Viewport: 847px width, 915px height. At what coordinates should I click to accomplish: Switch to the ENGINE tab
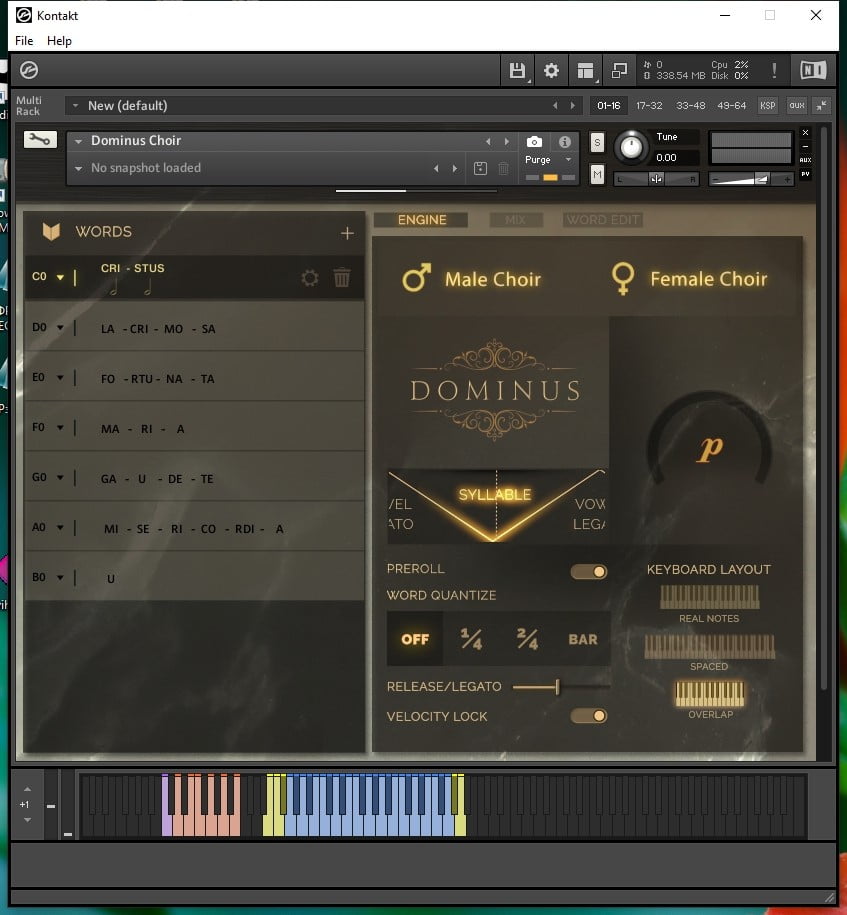[421, 220]
